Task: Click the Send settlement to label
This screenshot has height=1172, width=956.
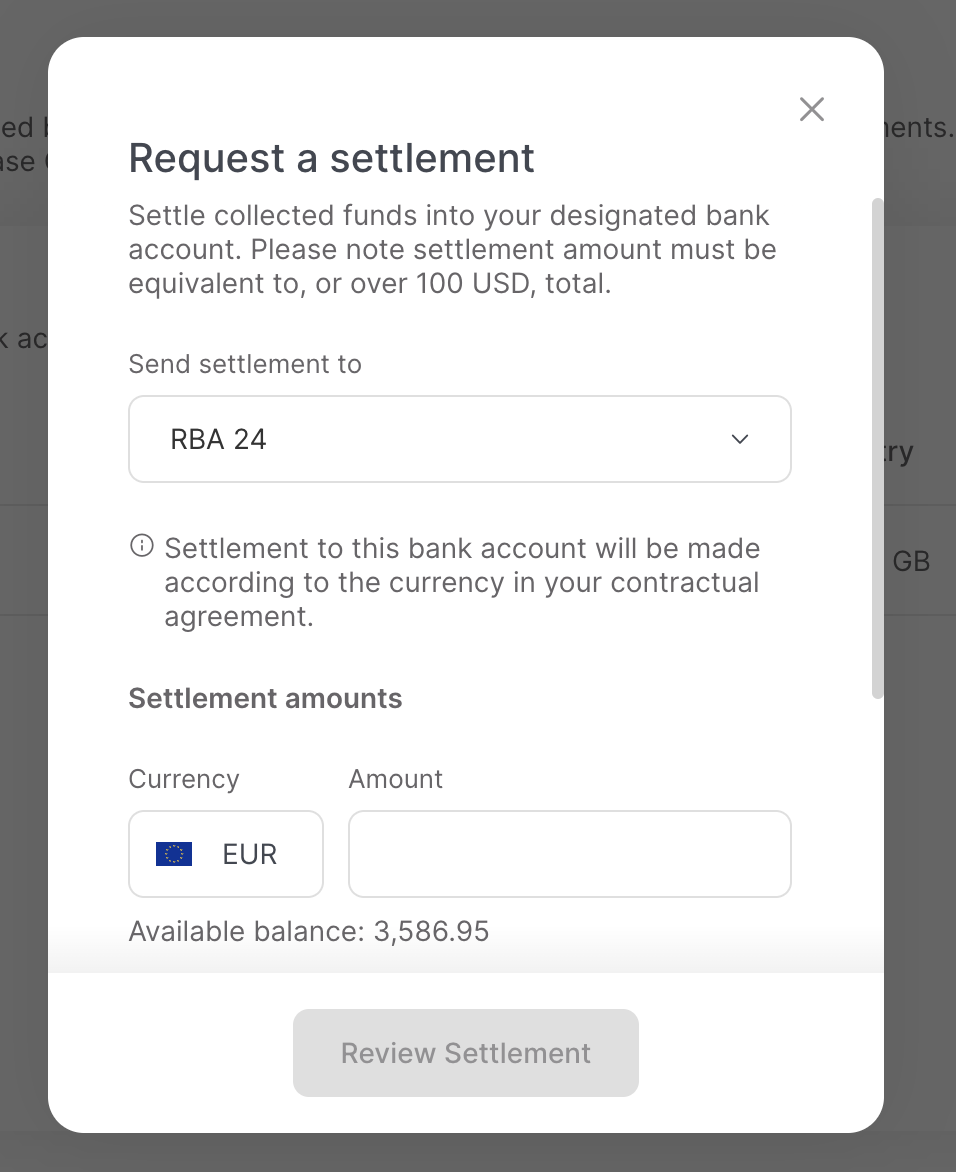Action: [x=245, y=364]
